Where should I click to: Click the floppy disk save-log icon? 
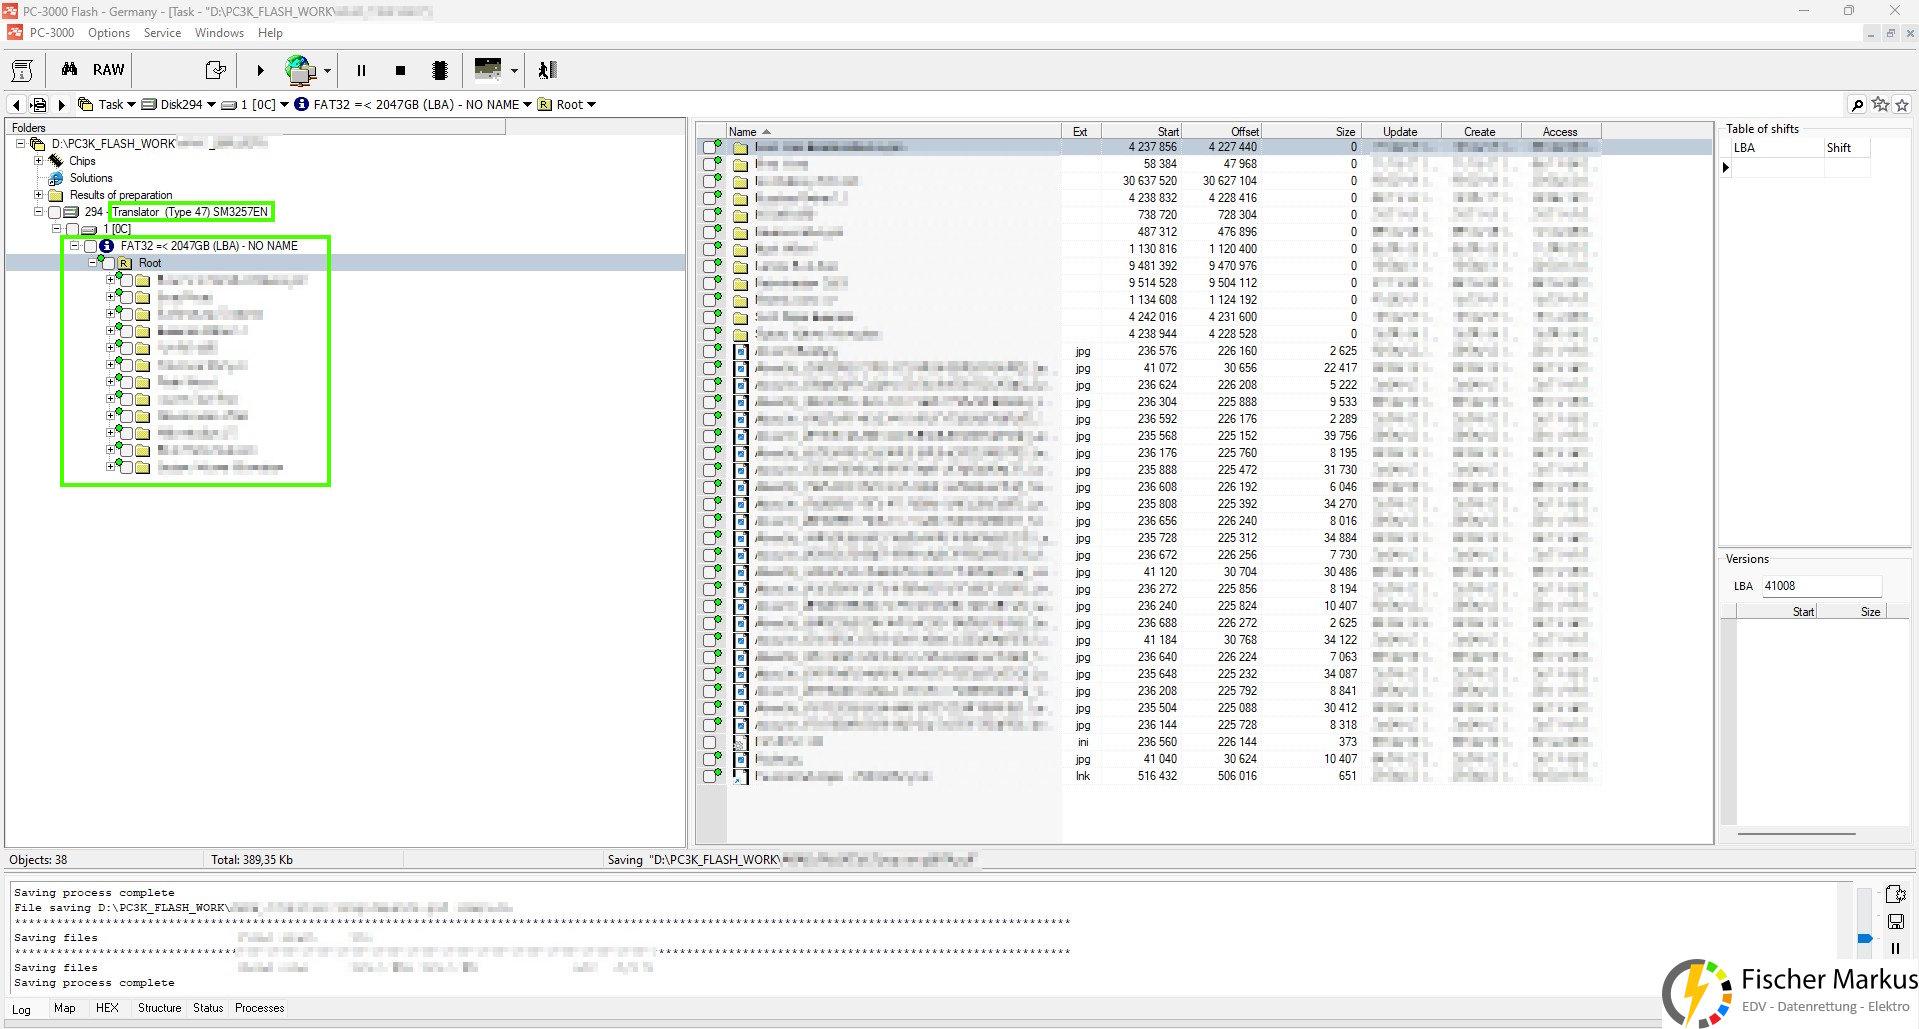point(1895,922)
